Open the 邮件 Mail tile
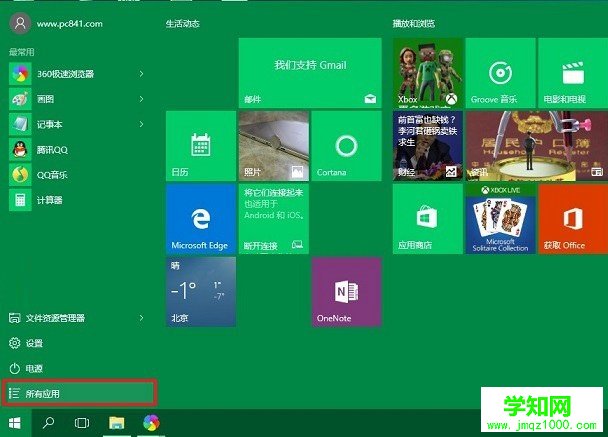The image size is (608, 437). coord(310,73)
